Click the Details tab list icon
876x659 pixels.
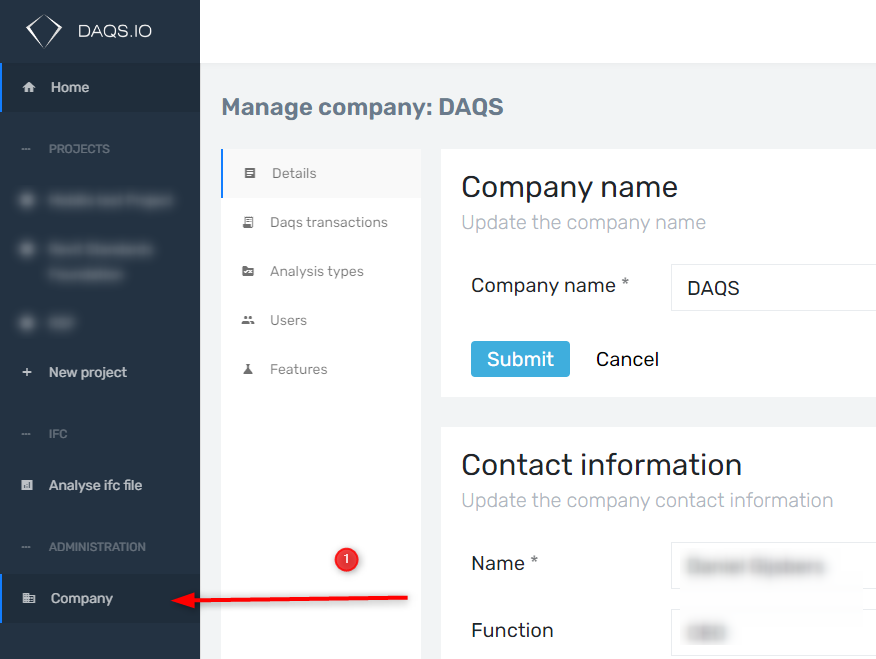[250, 173]
